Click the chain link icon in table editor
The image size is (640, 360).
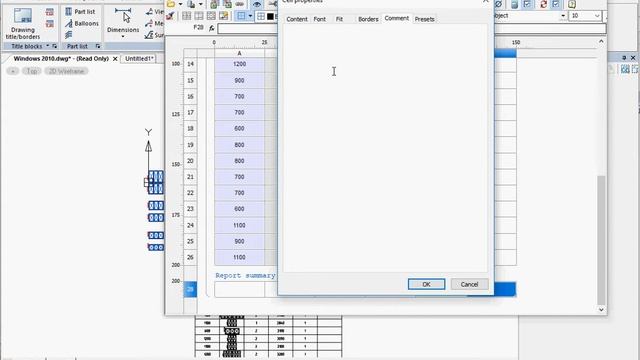tap(240, 4)
